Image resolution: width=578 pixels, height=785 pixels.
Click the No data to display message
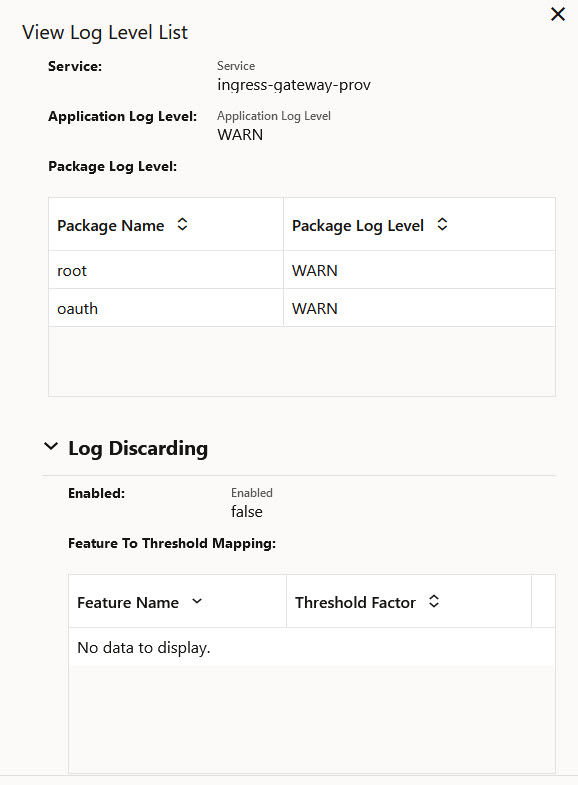144,647
